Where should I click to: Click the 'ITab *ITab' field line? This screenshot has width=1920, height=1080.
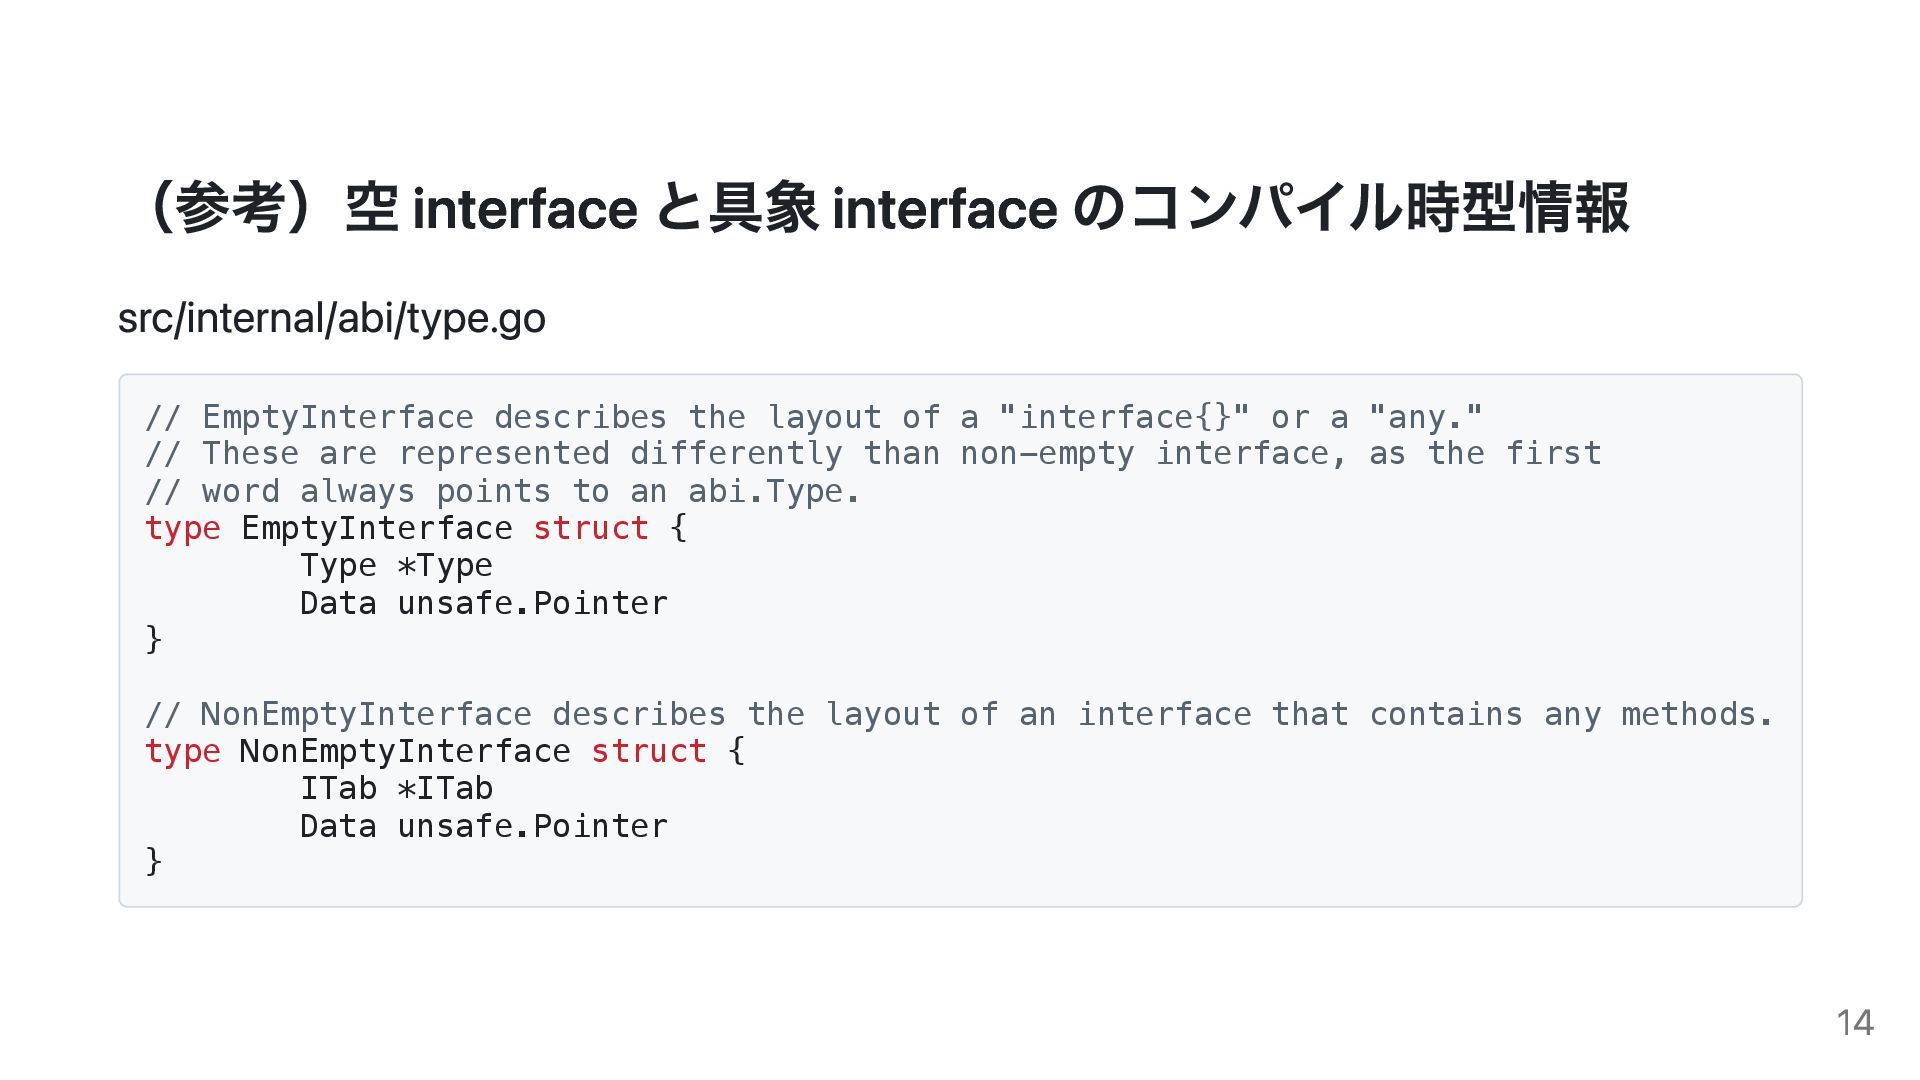(396, 788)
